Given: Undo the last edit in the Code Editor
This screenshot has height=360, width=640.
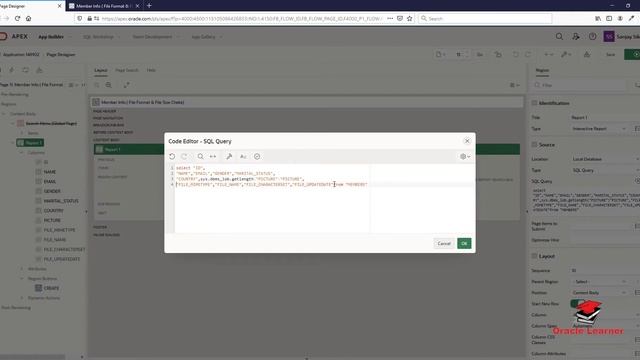Looking at the screenshot, I should (x=172, y=156).
